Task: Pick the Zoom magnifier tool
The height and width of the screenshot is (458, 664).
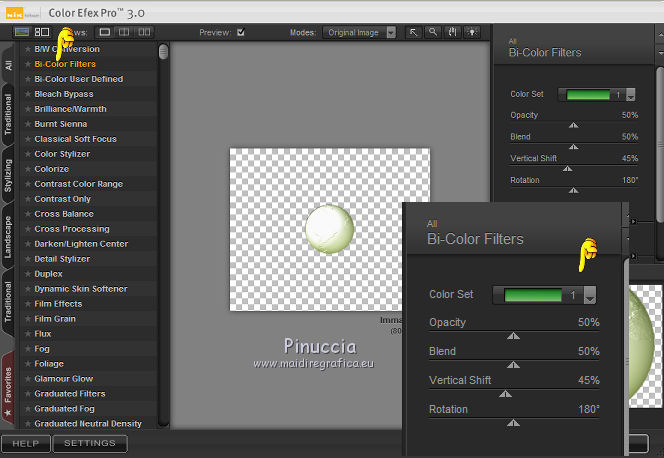Action: (433, 32)
